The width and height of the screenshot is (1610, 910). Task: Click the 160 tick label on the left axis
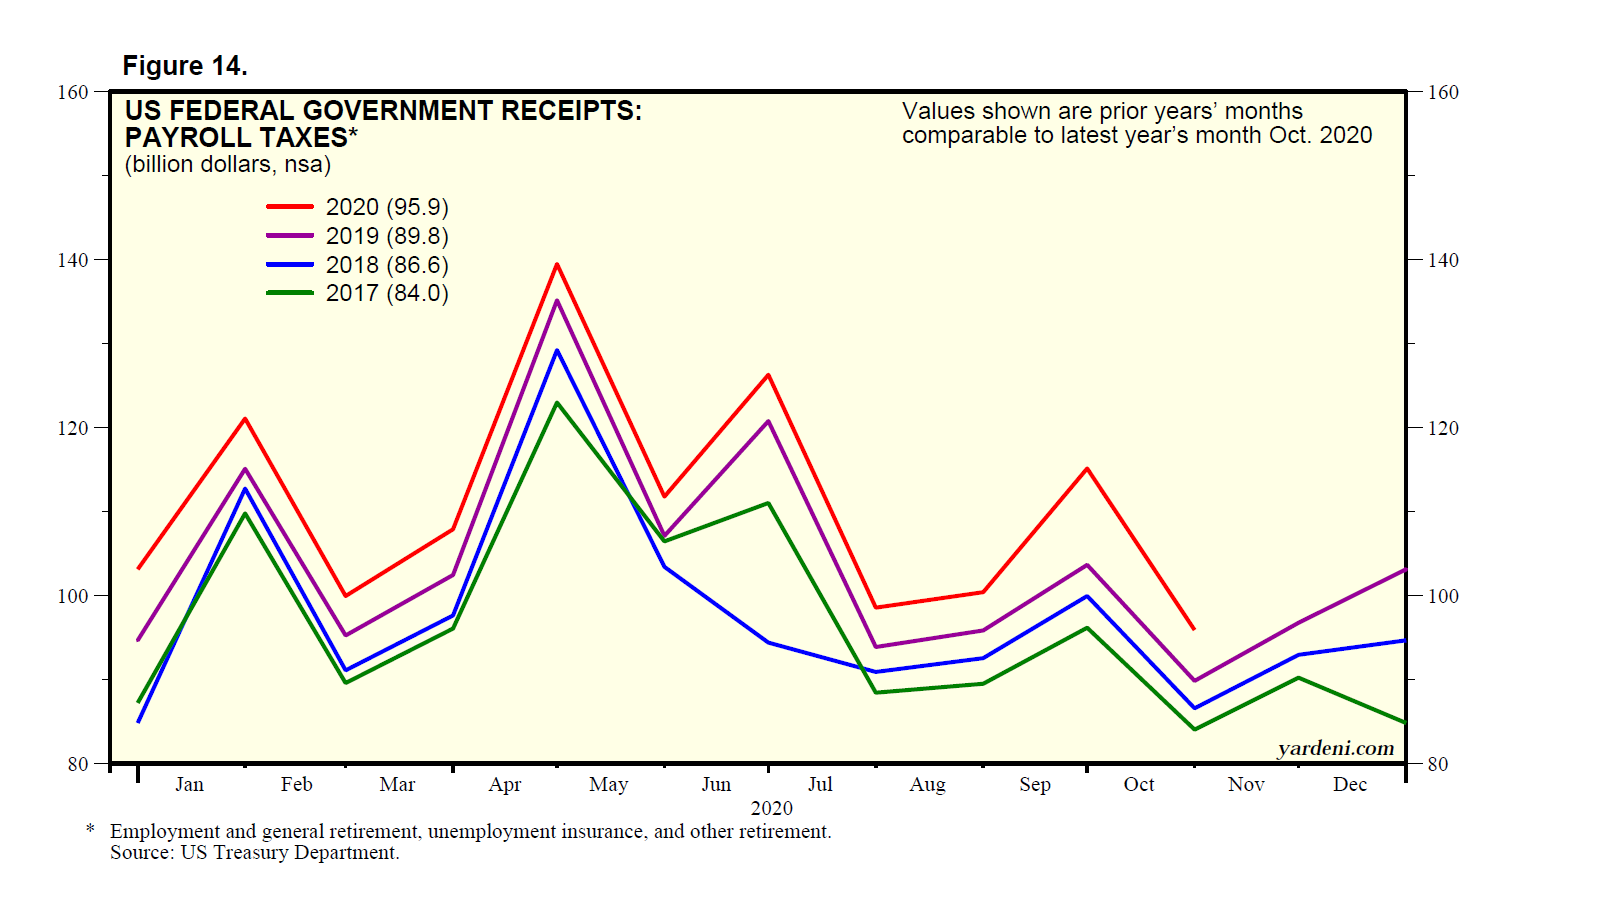coord(73,92)
